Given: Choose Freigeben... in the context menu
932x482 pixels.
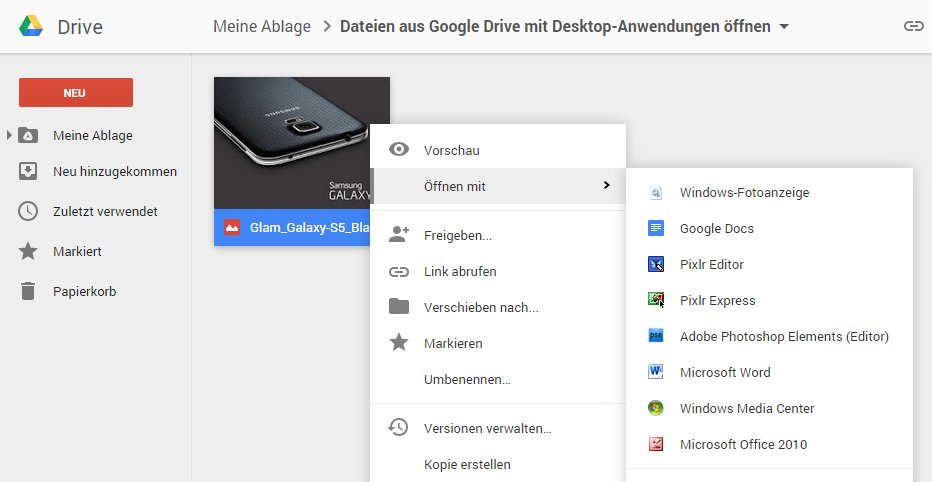Looking at the screenshot, I should tap(457, 236).
